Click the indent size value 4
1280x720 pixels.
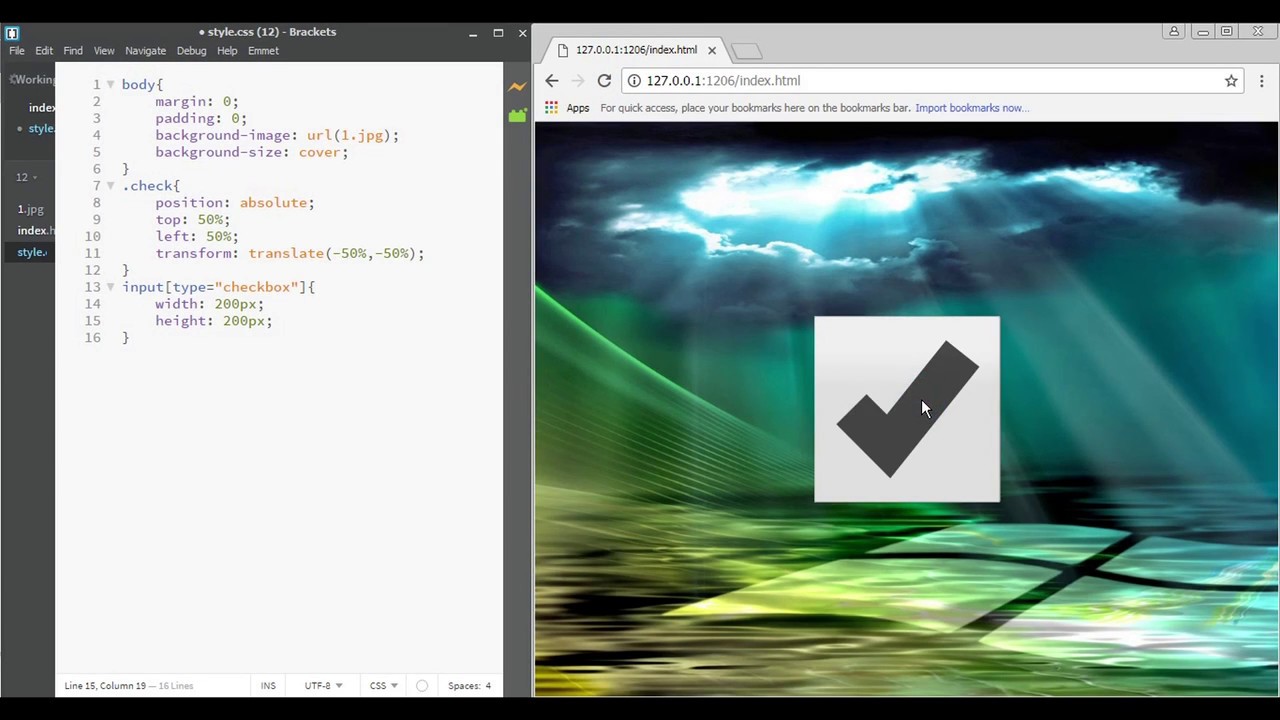click(488, 686)
